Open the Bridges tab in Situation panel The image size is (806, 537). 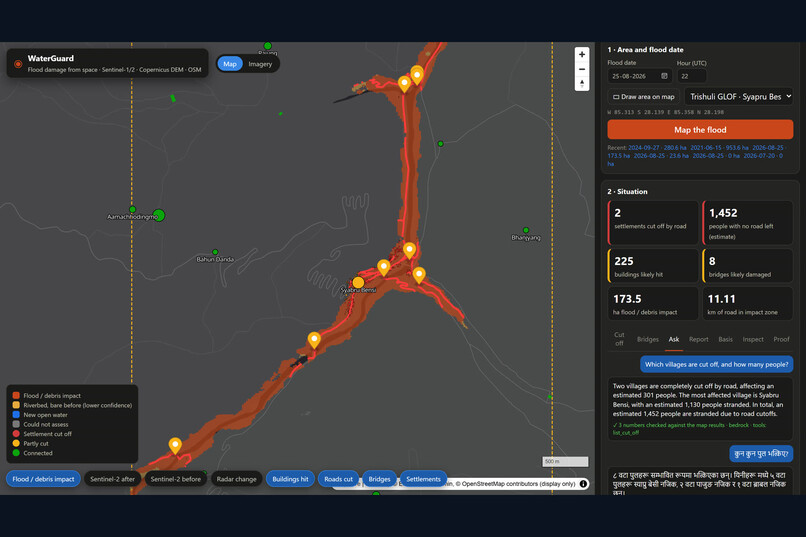coord(648,339)
